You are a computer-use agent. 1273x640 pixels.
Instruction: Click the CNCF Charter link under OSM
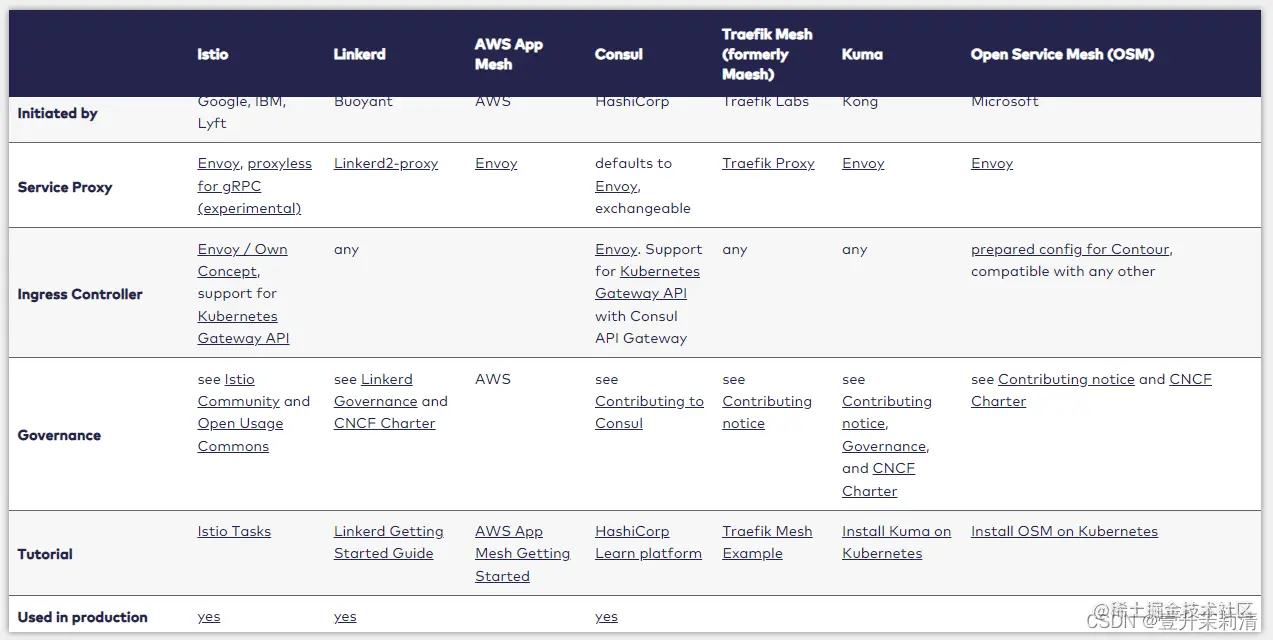pos(1091,390)
